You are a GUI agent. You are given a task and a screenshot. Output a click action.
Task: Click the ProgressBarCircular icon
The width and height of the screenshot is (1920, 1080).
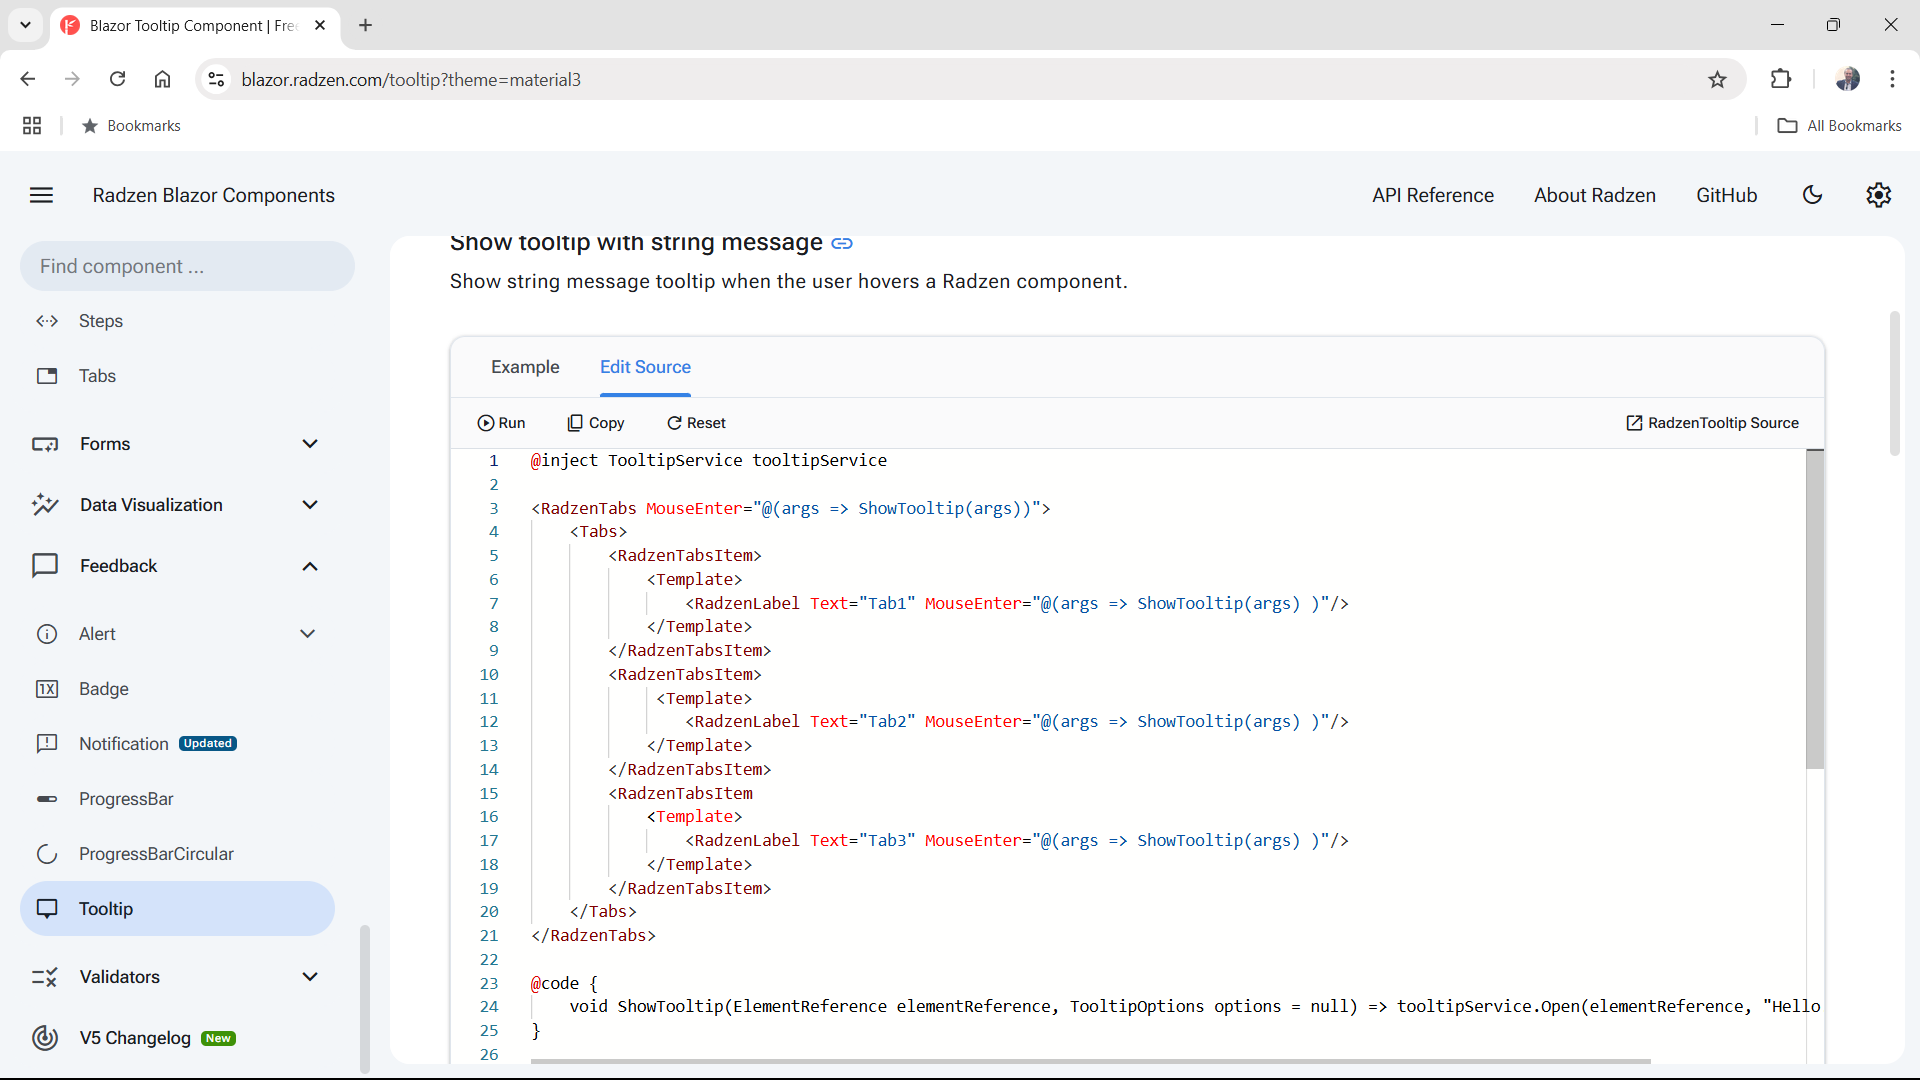pyautogui.click(x=46, y=853)
